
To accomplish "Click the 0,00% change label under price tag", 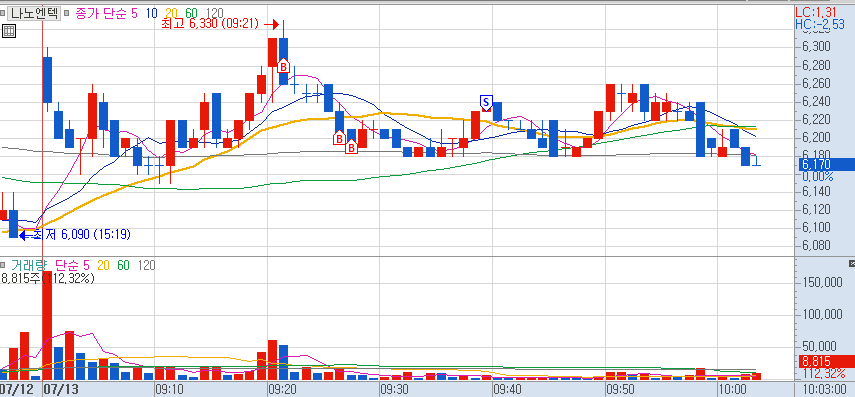I will [817, 177].
